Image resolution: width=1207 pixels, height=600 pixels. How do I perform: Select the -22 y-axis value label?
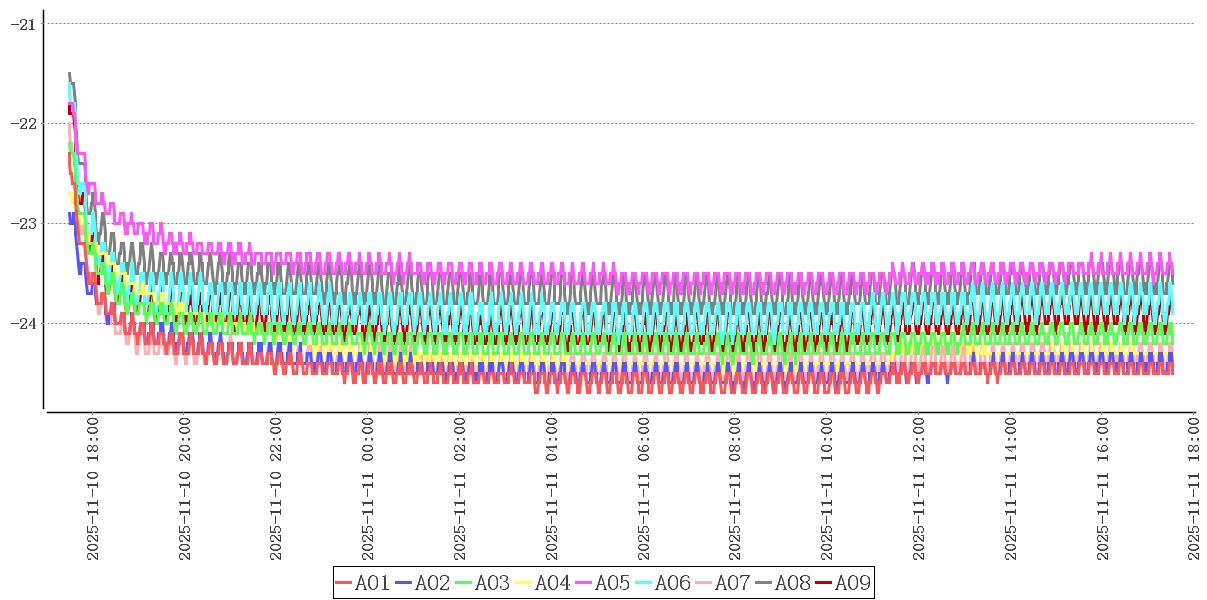click(23, 123)
